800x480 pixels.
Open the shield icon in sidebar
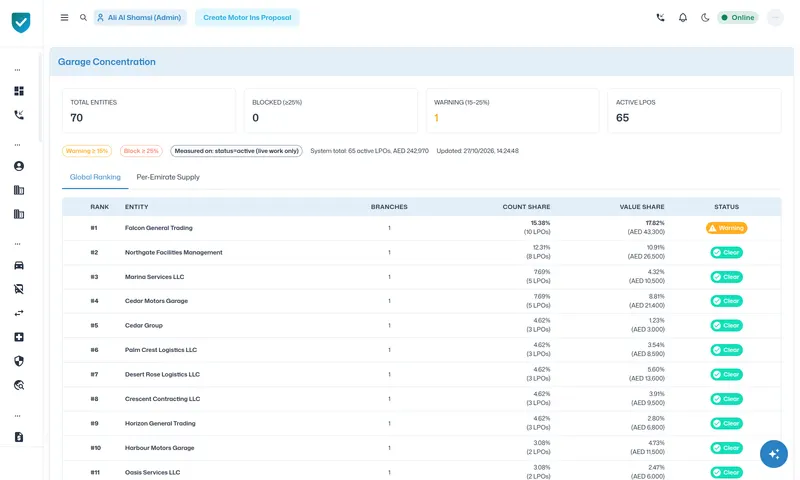[x=19, y=361]
